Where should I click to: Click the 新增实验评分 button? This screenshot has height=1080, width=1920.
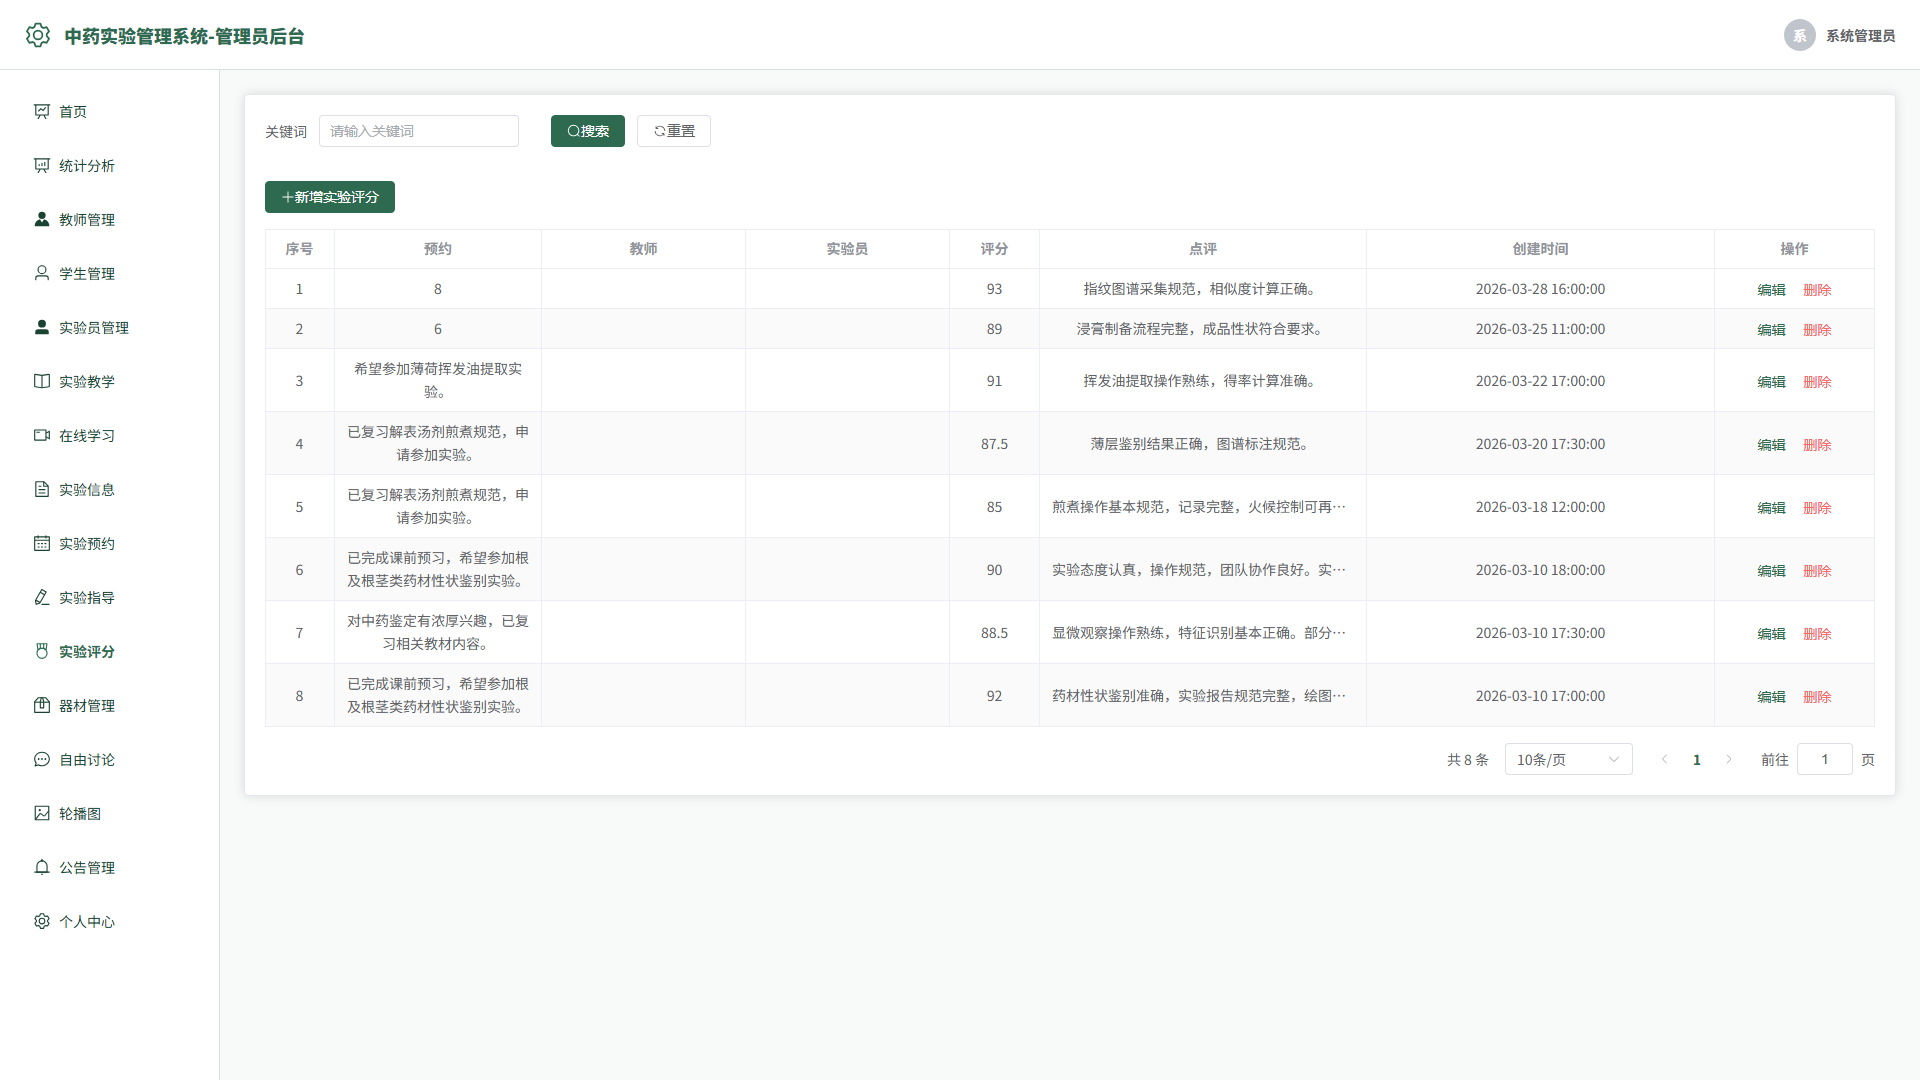pos(330,197)
